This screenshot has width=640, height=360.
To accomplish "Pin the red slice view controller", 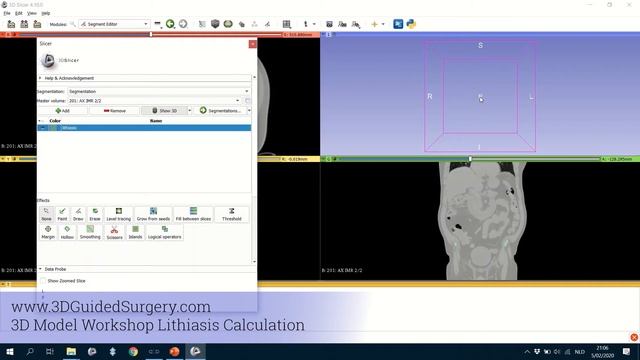I will tap(2, 35).
